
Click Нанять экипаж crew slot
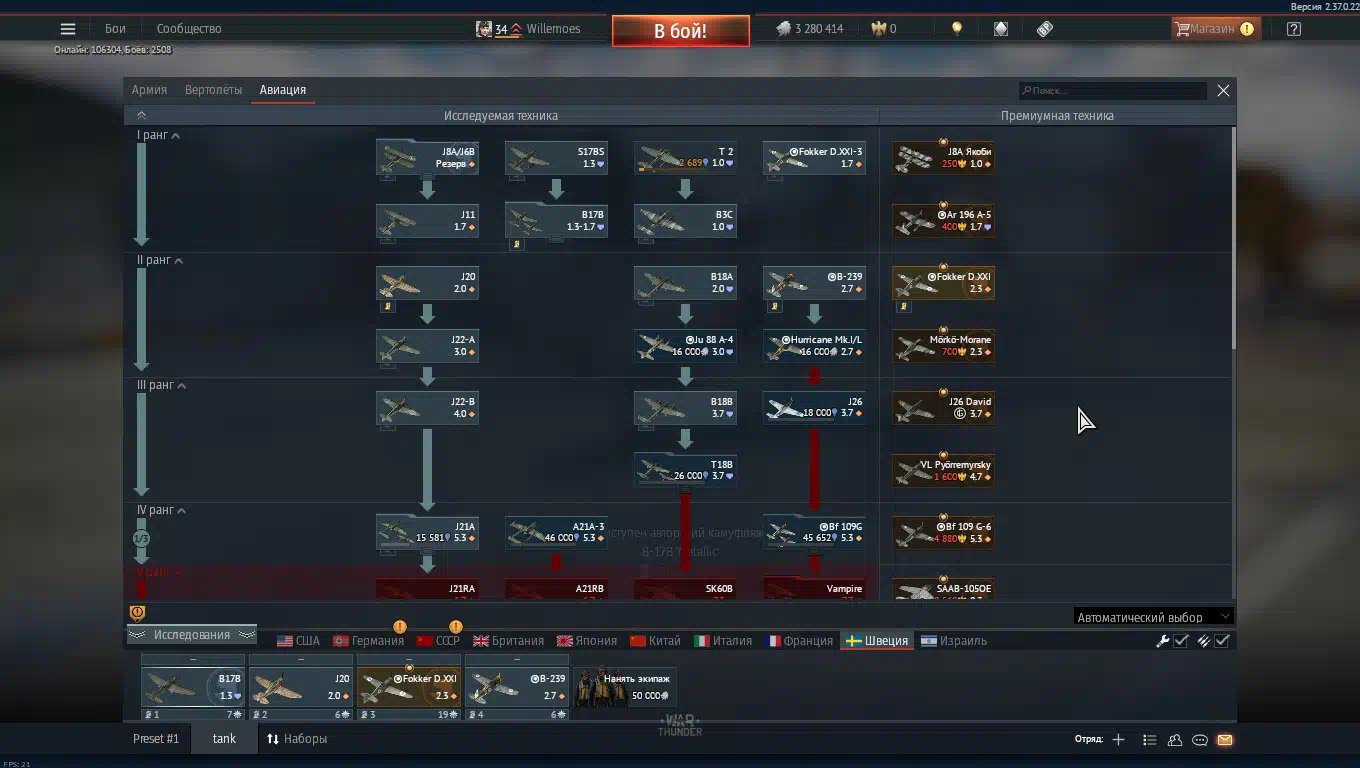(625, 688)
